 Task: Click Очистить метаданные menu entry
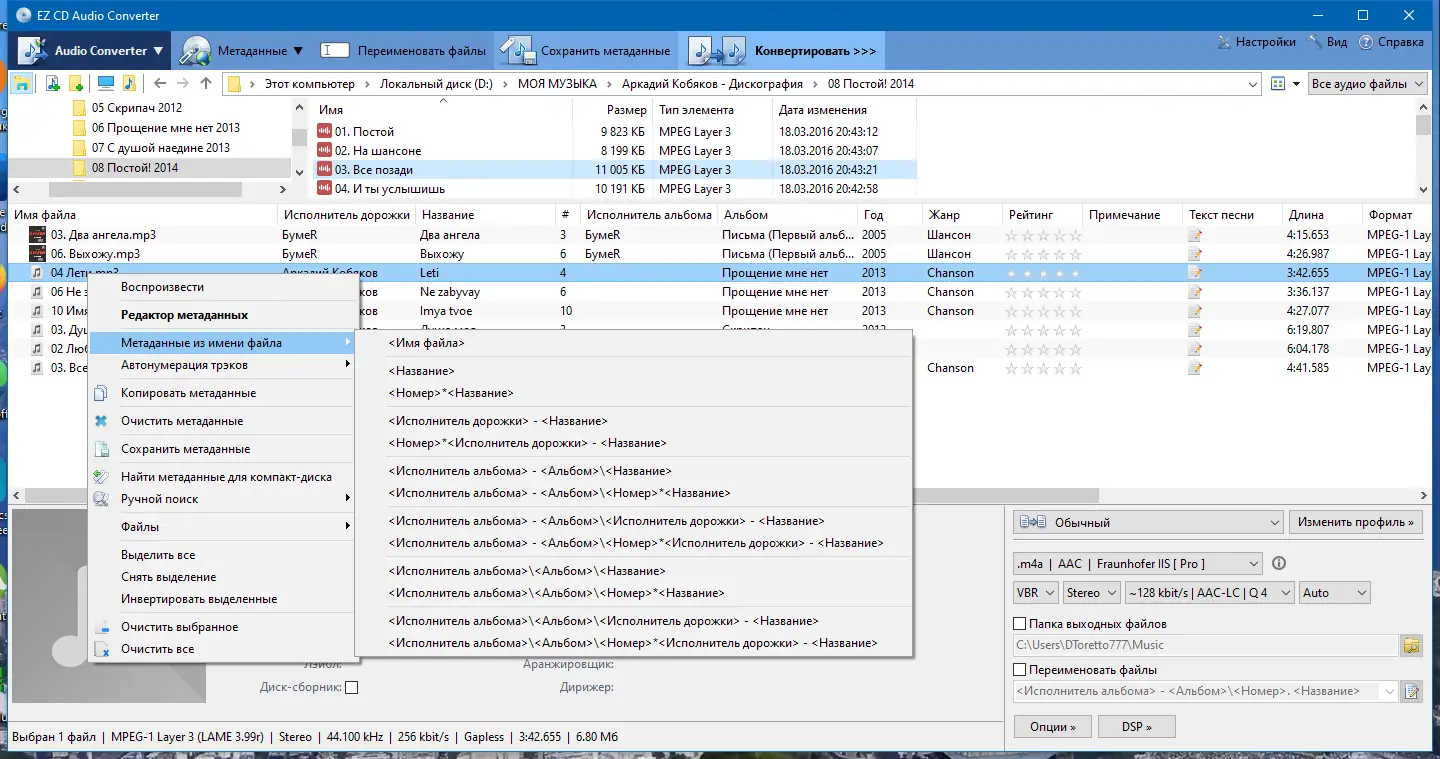coord(223,421)
